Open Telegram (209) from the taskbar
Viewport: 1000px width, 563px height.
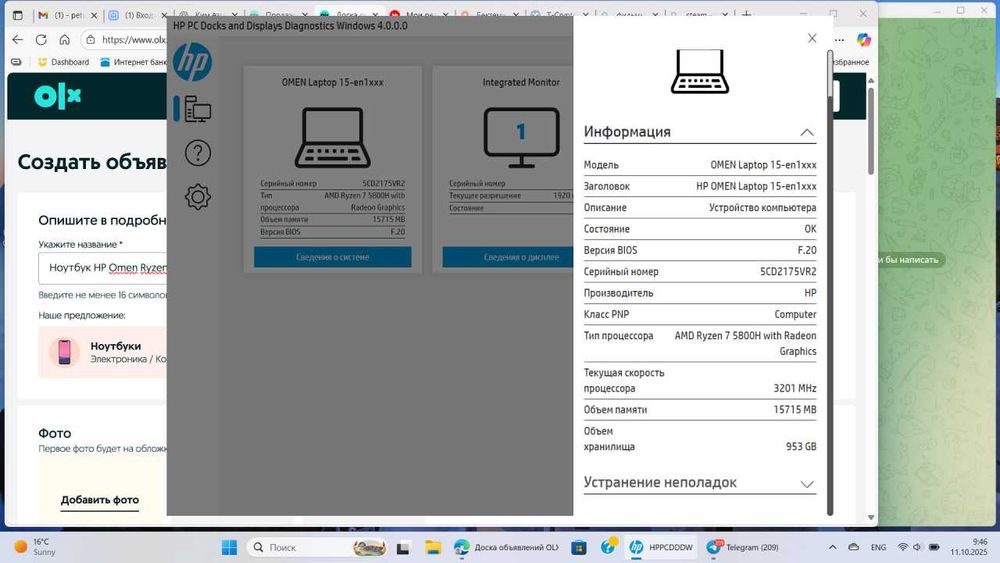(743, 547)
